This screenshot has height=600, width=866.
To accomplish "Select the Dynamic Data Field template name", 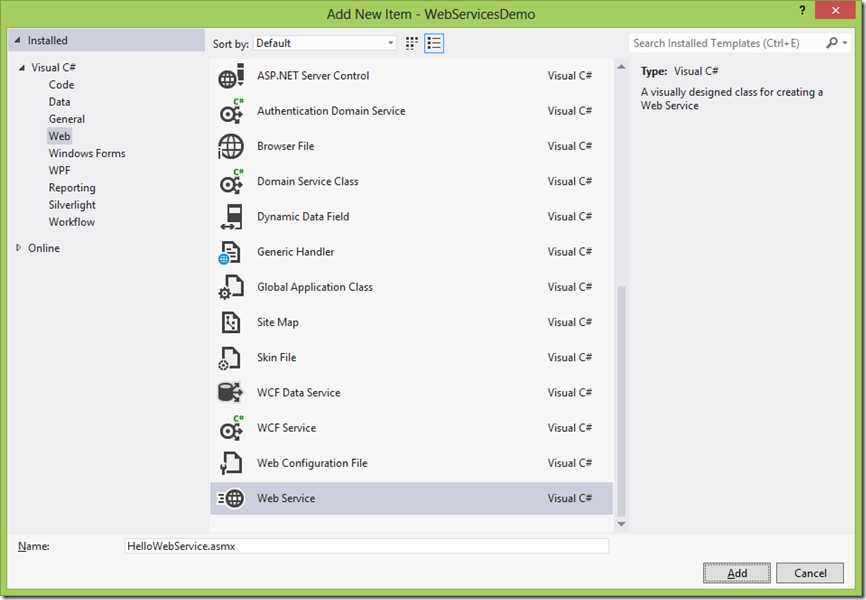I will 303,217.
